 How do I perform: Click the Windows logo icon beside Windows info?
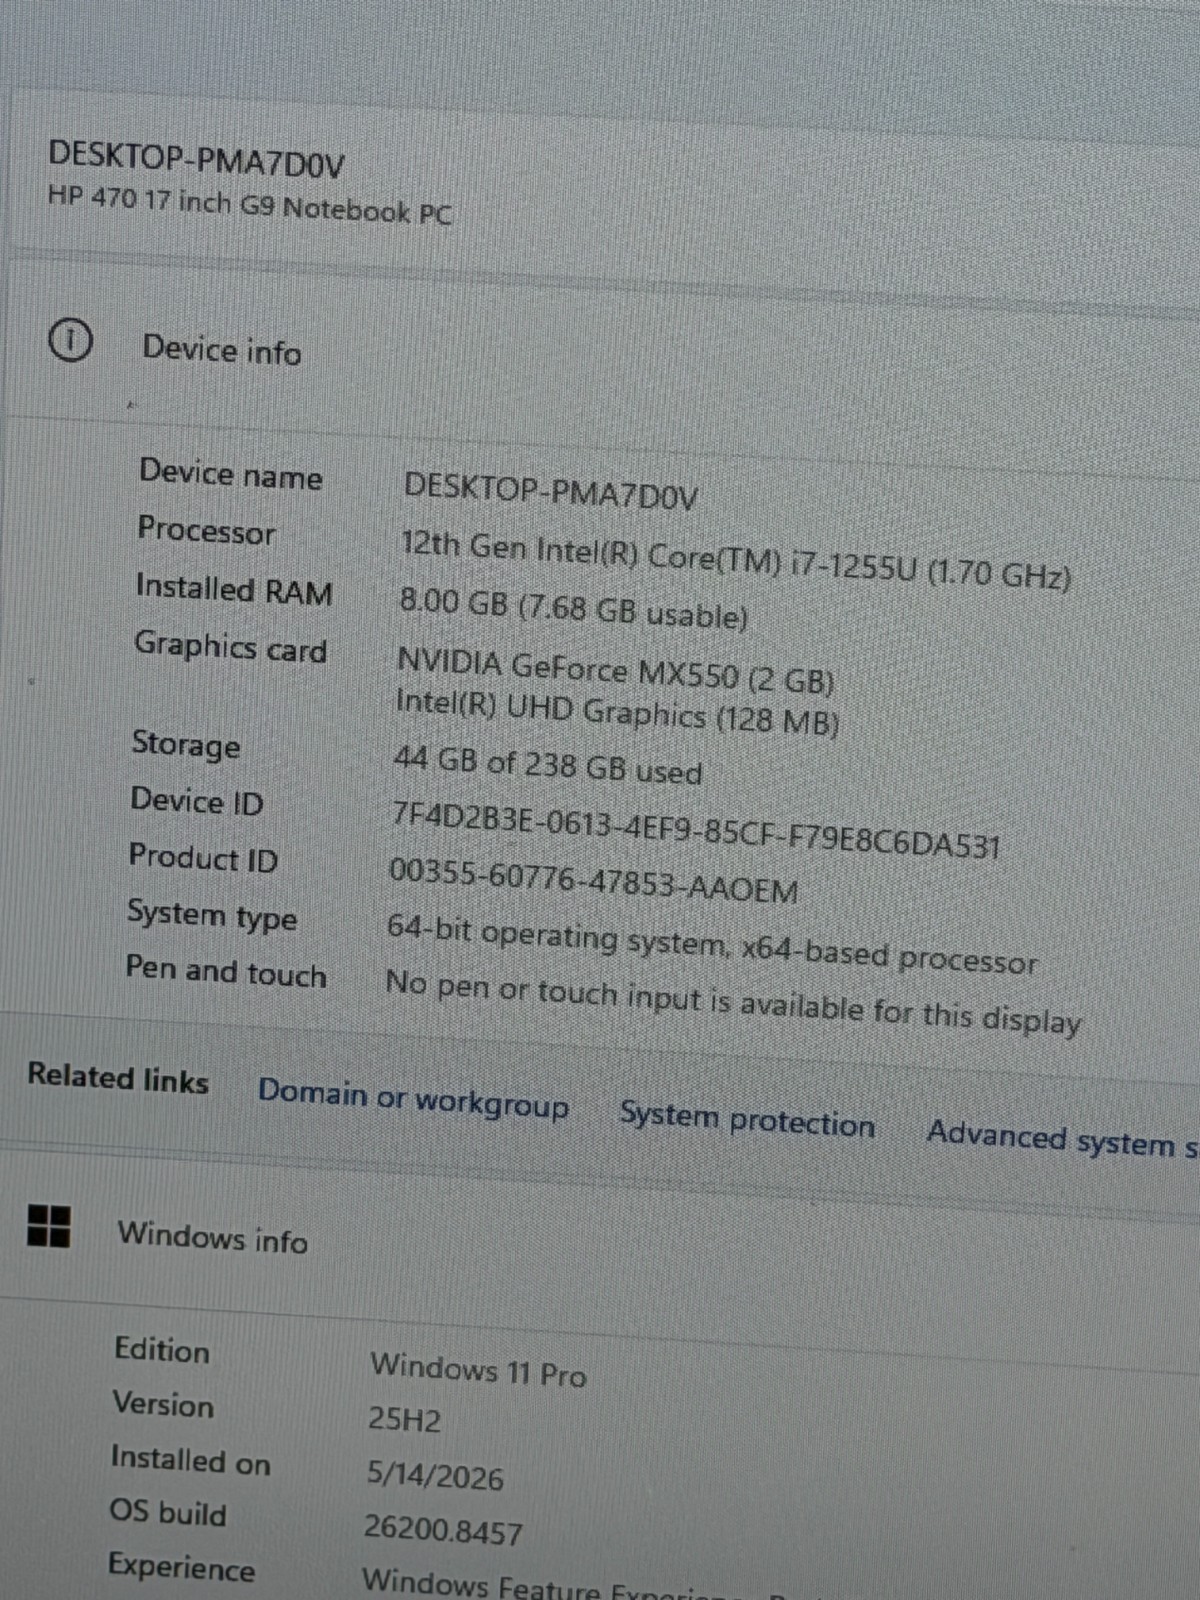(x=49, y=1226)
